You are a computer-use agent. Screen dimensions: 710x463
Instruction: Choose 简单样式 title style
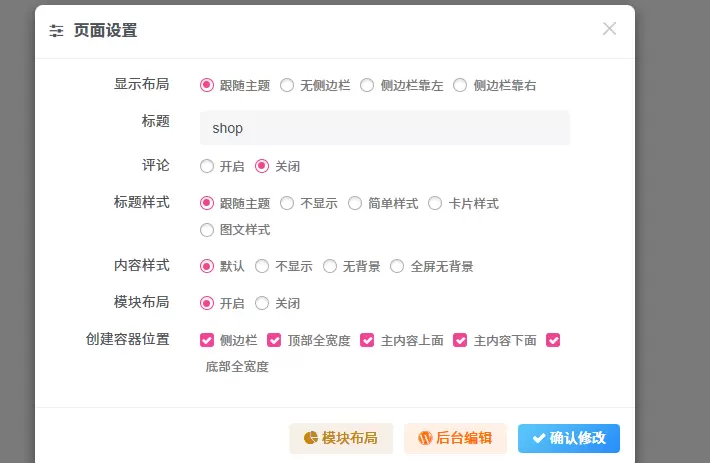coord(355,203)
